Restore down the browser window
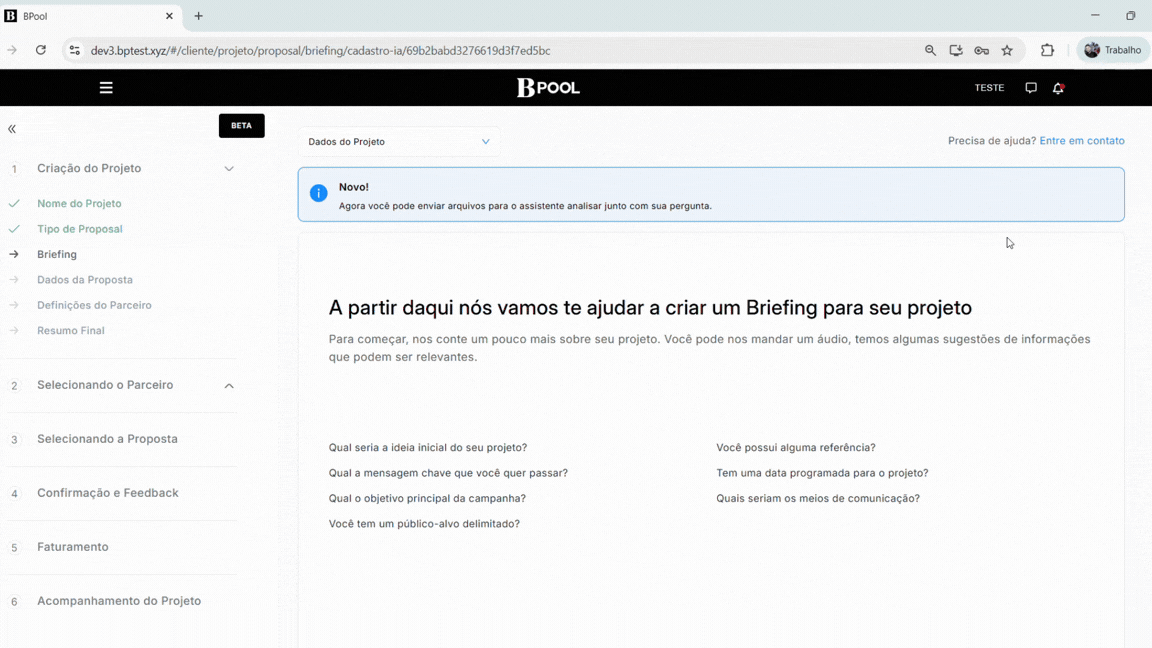 [1131, 15]
